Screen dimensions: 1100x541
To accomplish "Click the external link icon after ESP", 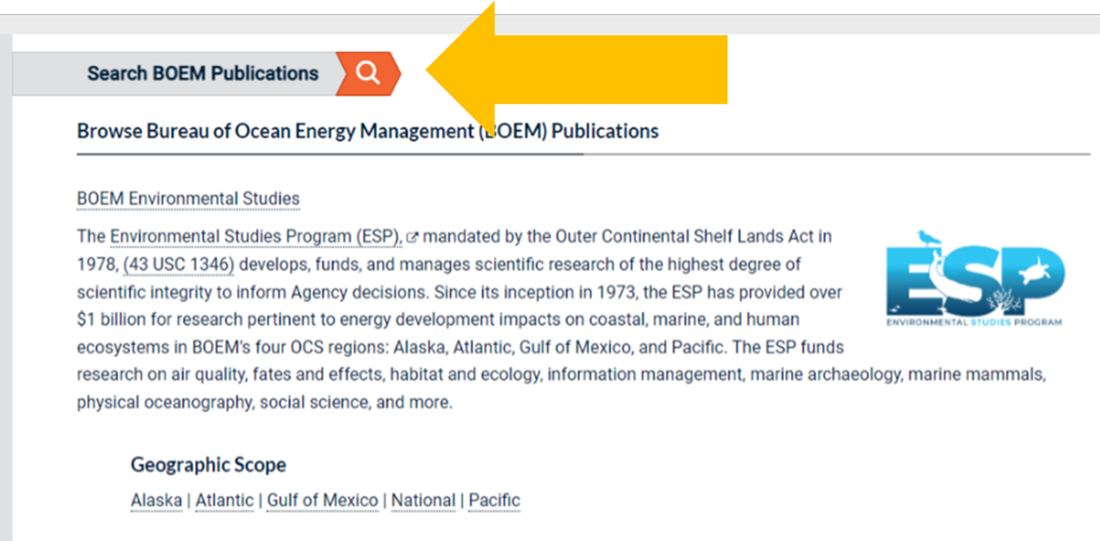I will tap(412, 238).
